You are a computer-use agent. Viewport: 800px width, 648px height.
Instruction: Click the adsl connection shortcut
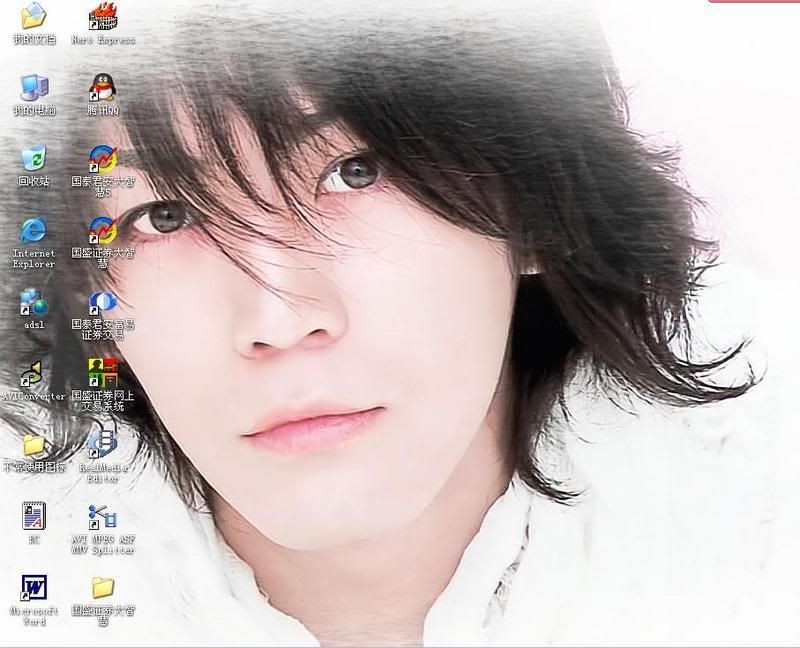(34, 302)
